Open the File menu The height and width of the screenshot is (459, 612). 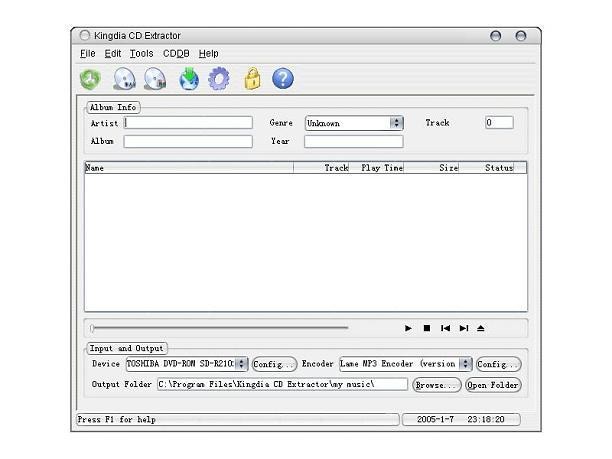[87, 53]
